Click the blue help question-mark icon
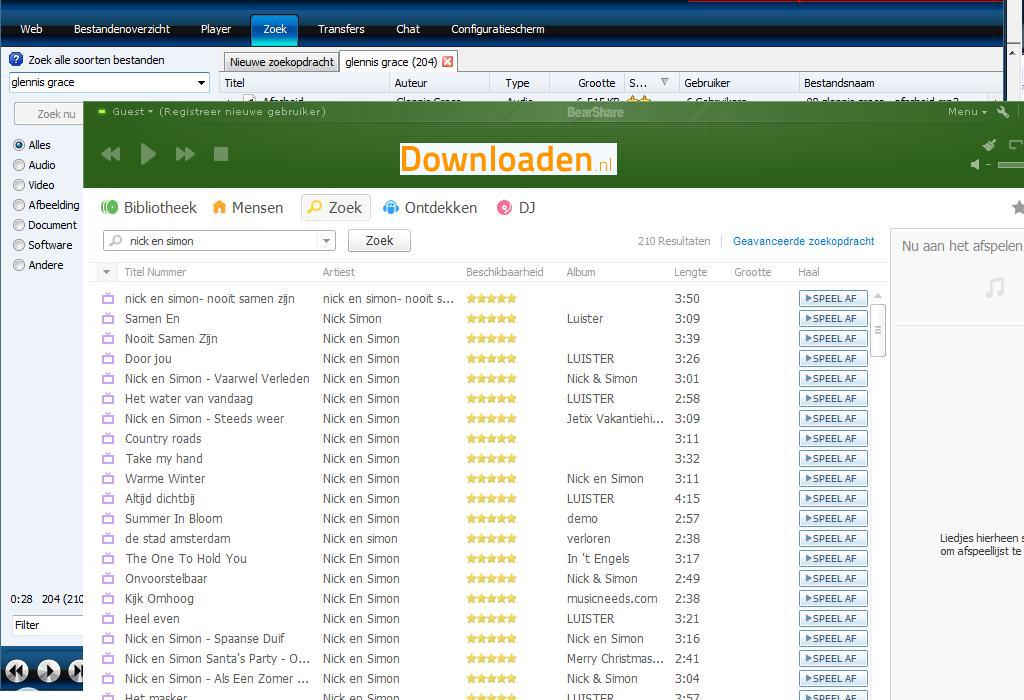 click(x=16, y=59)
